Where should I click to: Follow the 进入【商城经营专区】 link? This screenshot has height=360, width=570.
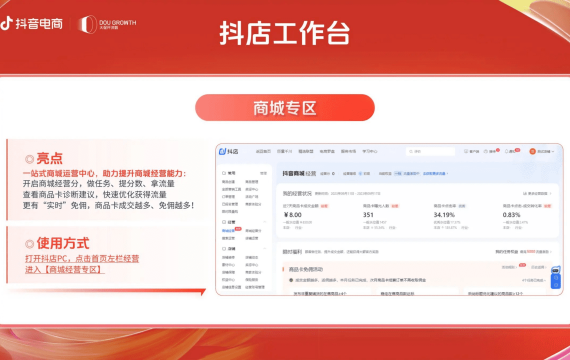point(65,269)
